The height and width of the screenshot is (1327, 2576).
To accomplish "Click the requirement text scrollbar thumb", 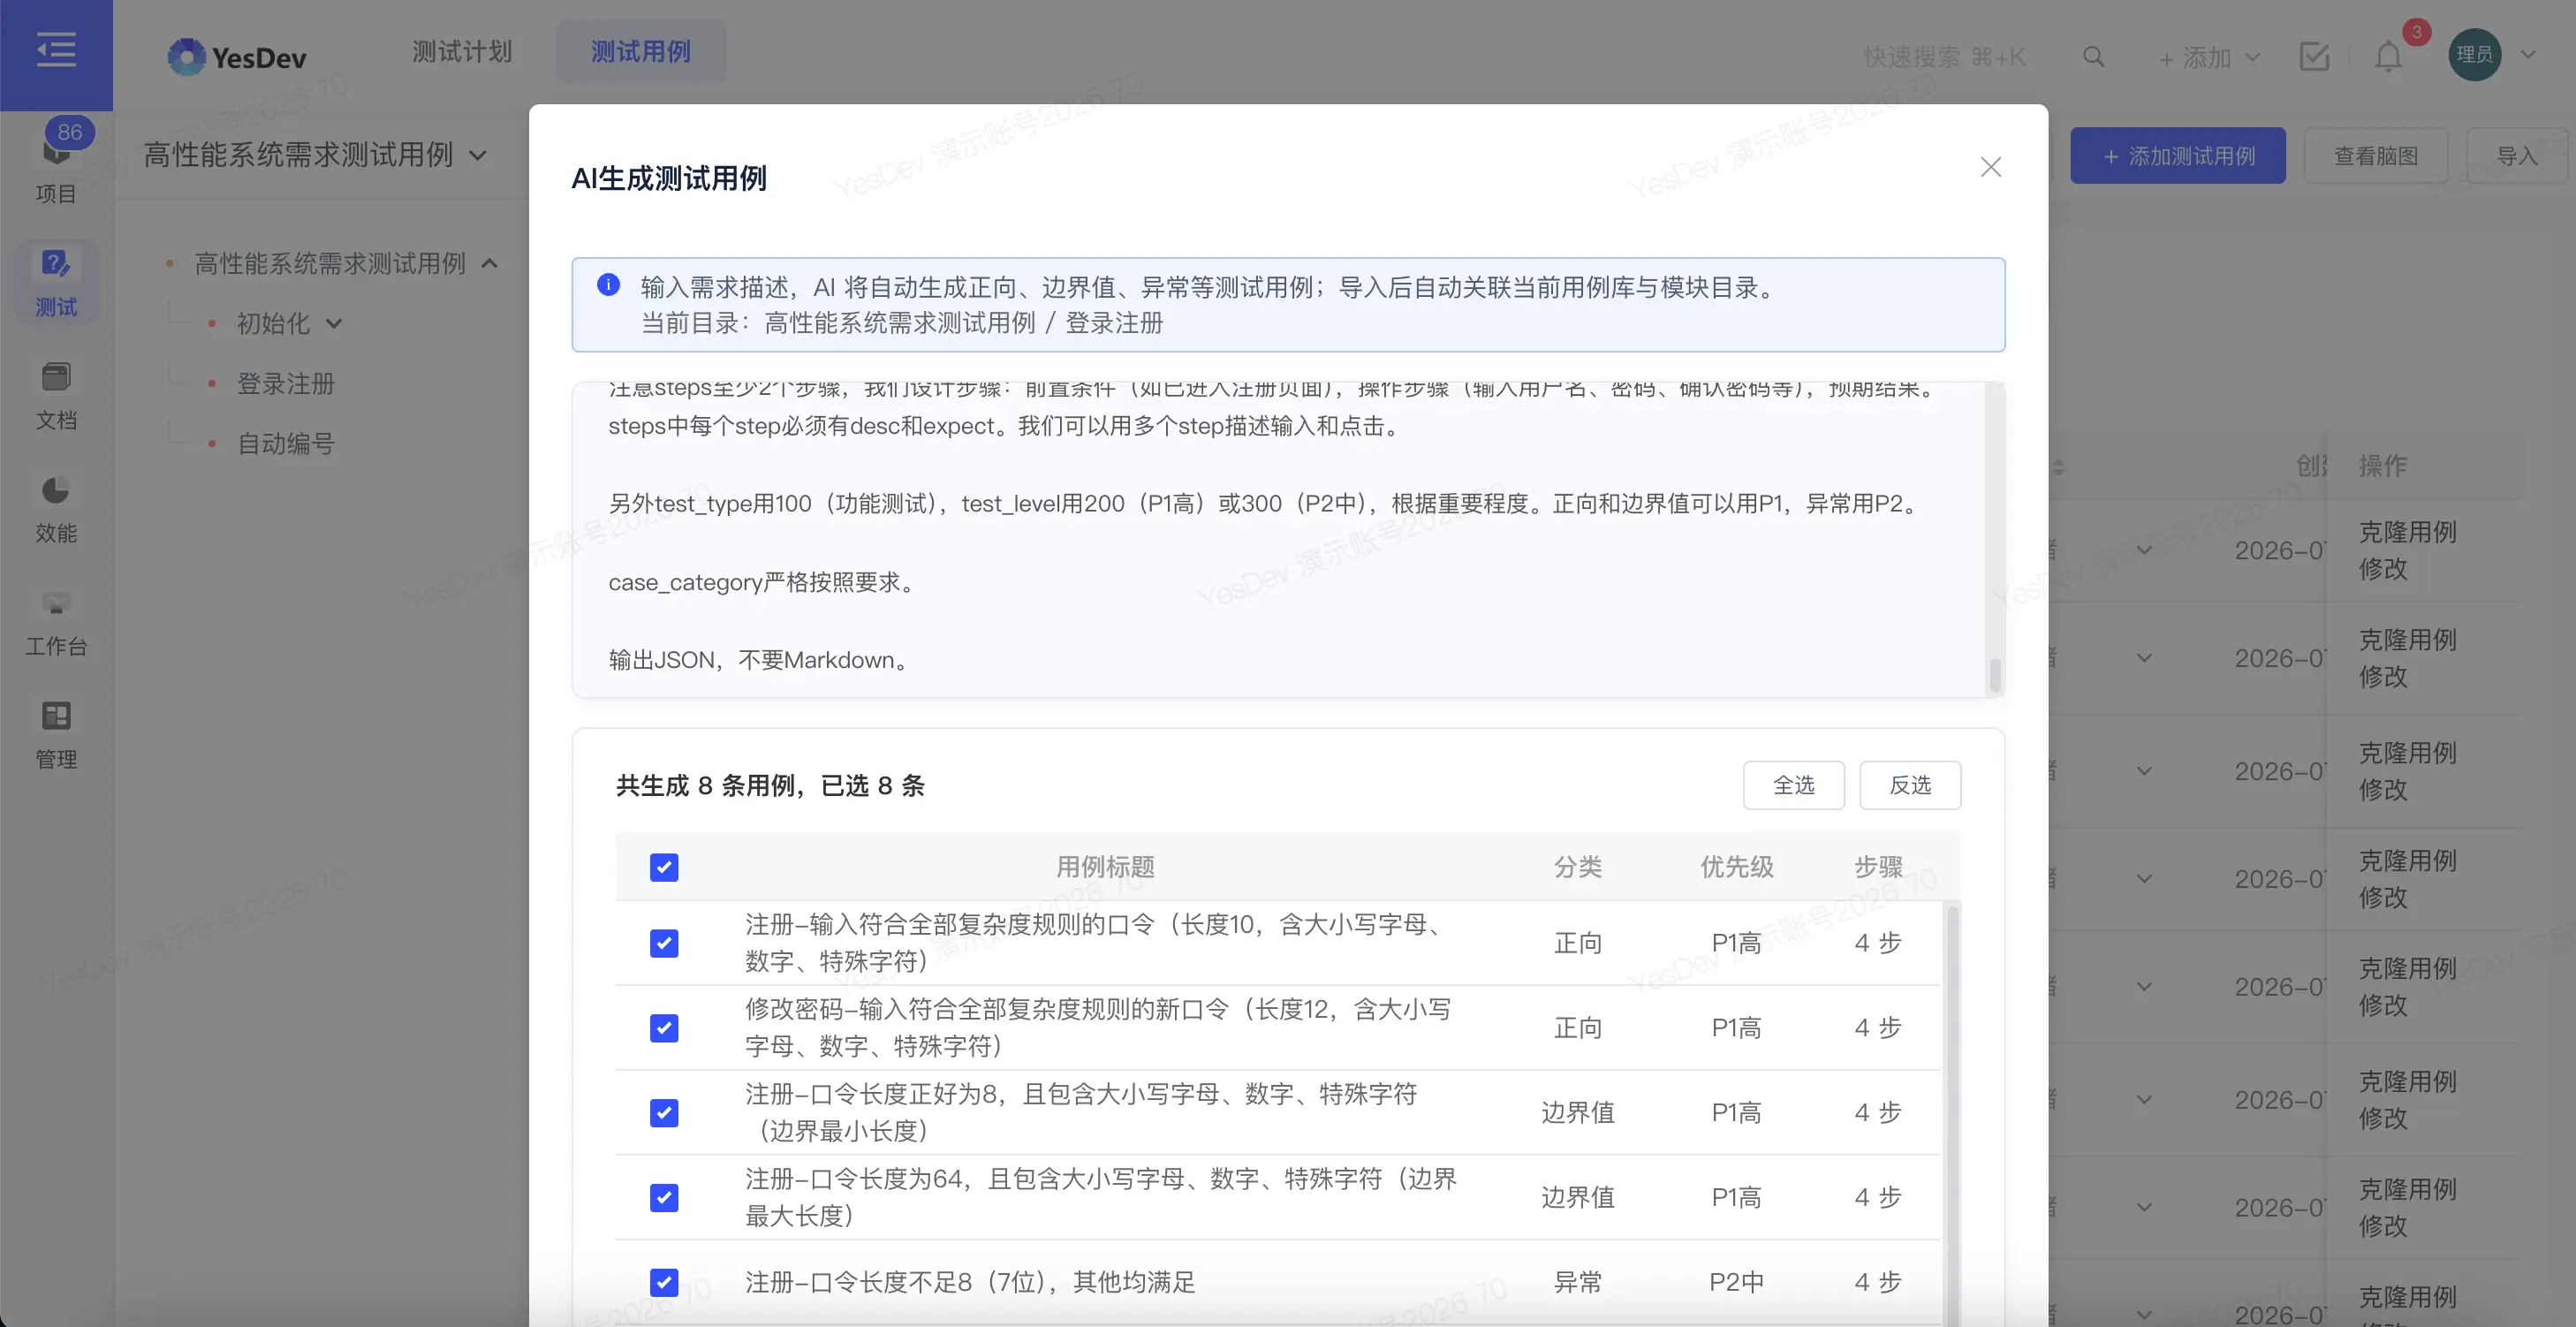I will pos(1995,674).
